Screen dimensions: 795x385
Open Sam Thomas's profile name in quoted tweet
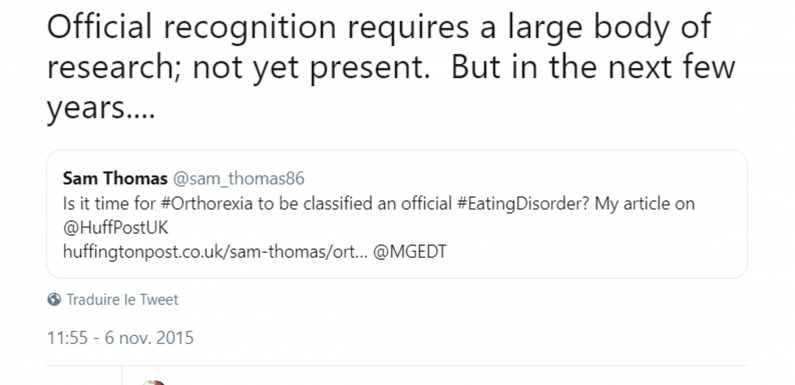coord(115,179)
